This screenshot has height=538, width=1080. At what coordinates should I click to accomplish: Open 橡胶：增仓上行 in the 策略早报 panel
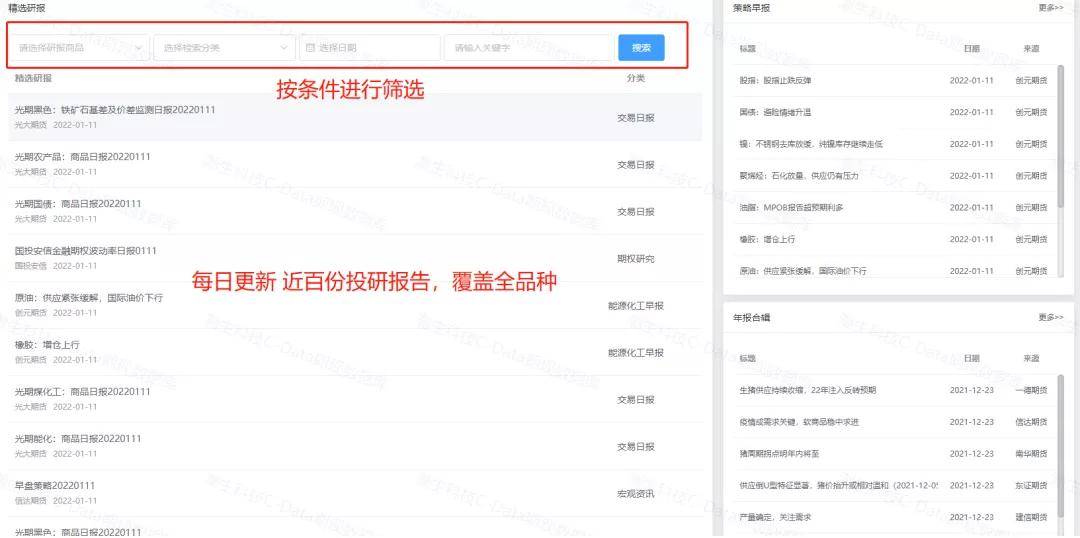pos(767,239)
